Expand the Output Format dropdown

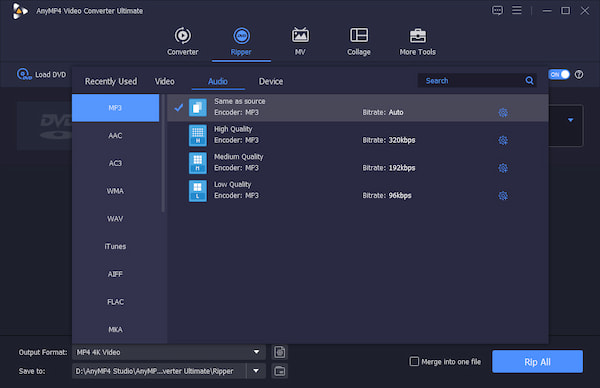click(256, 352)
